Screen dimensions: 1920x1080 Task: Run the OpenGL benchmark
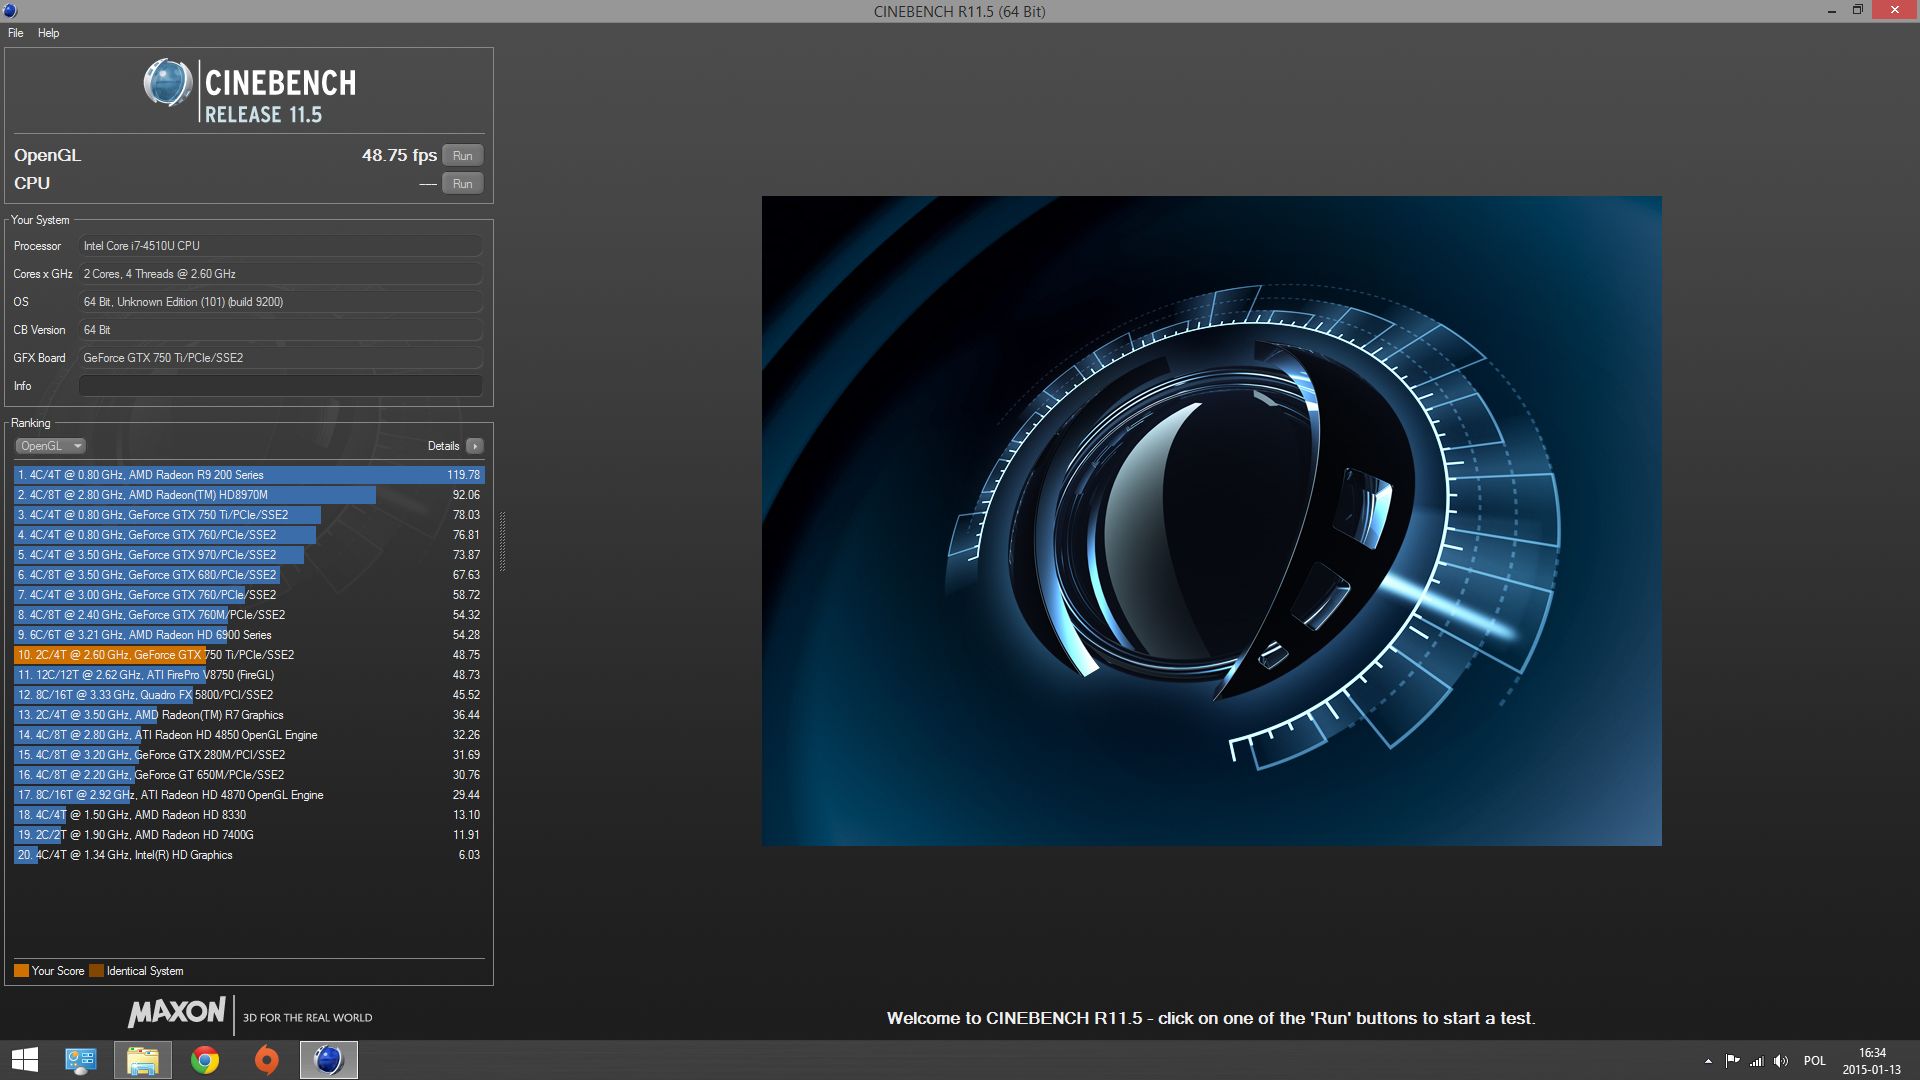point(462,156)
